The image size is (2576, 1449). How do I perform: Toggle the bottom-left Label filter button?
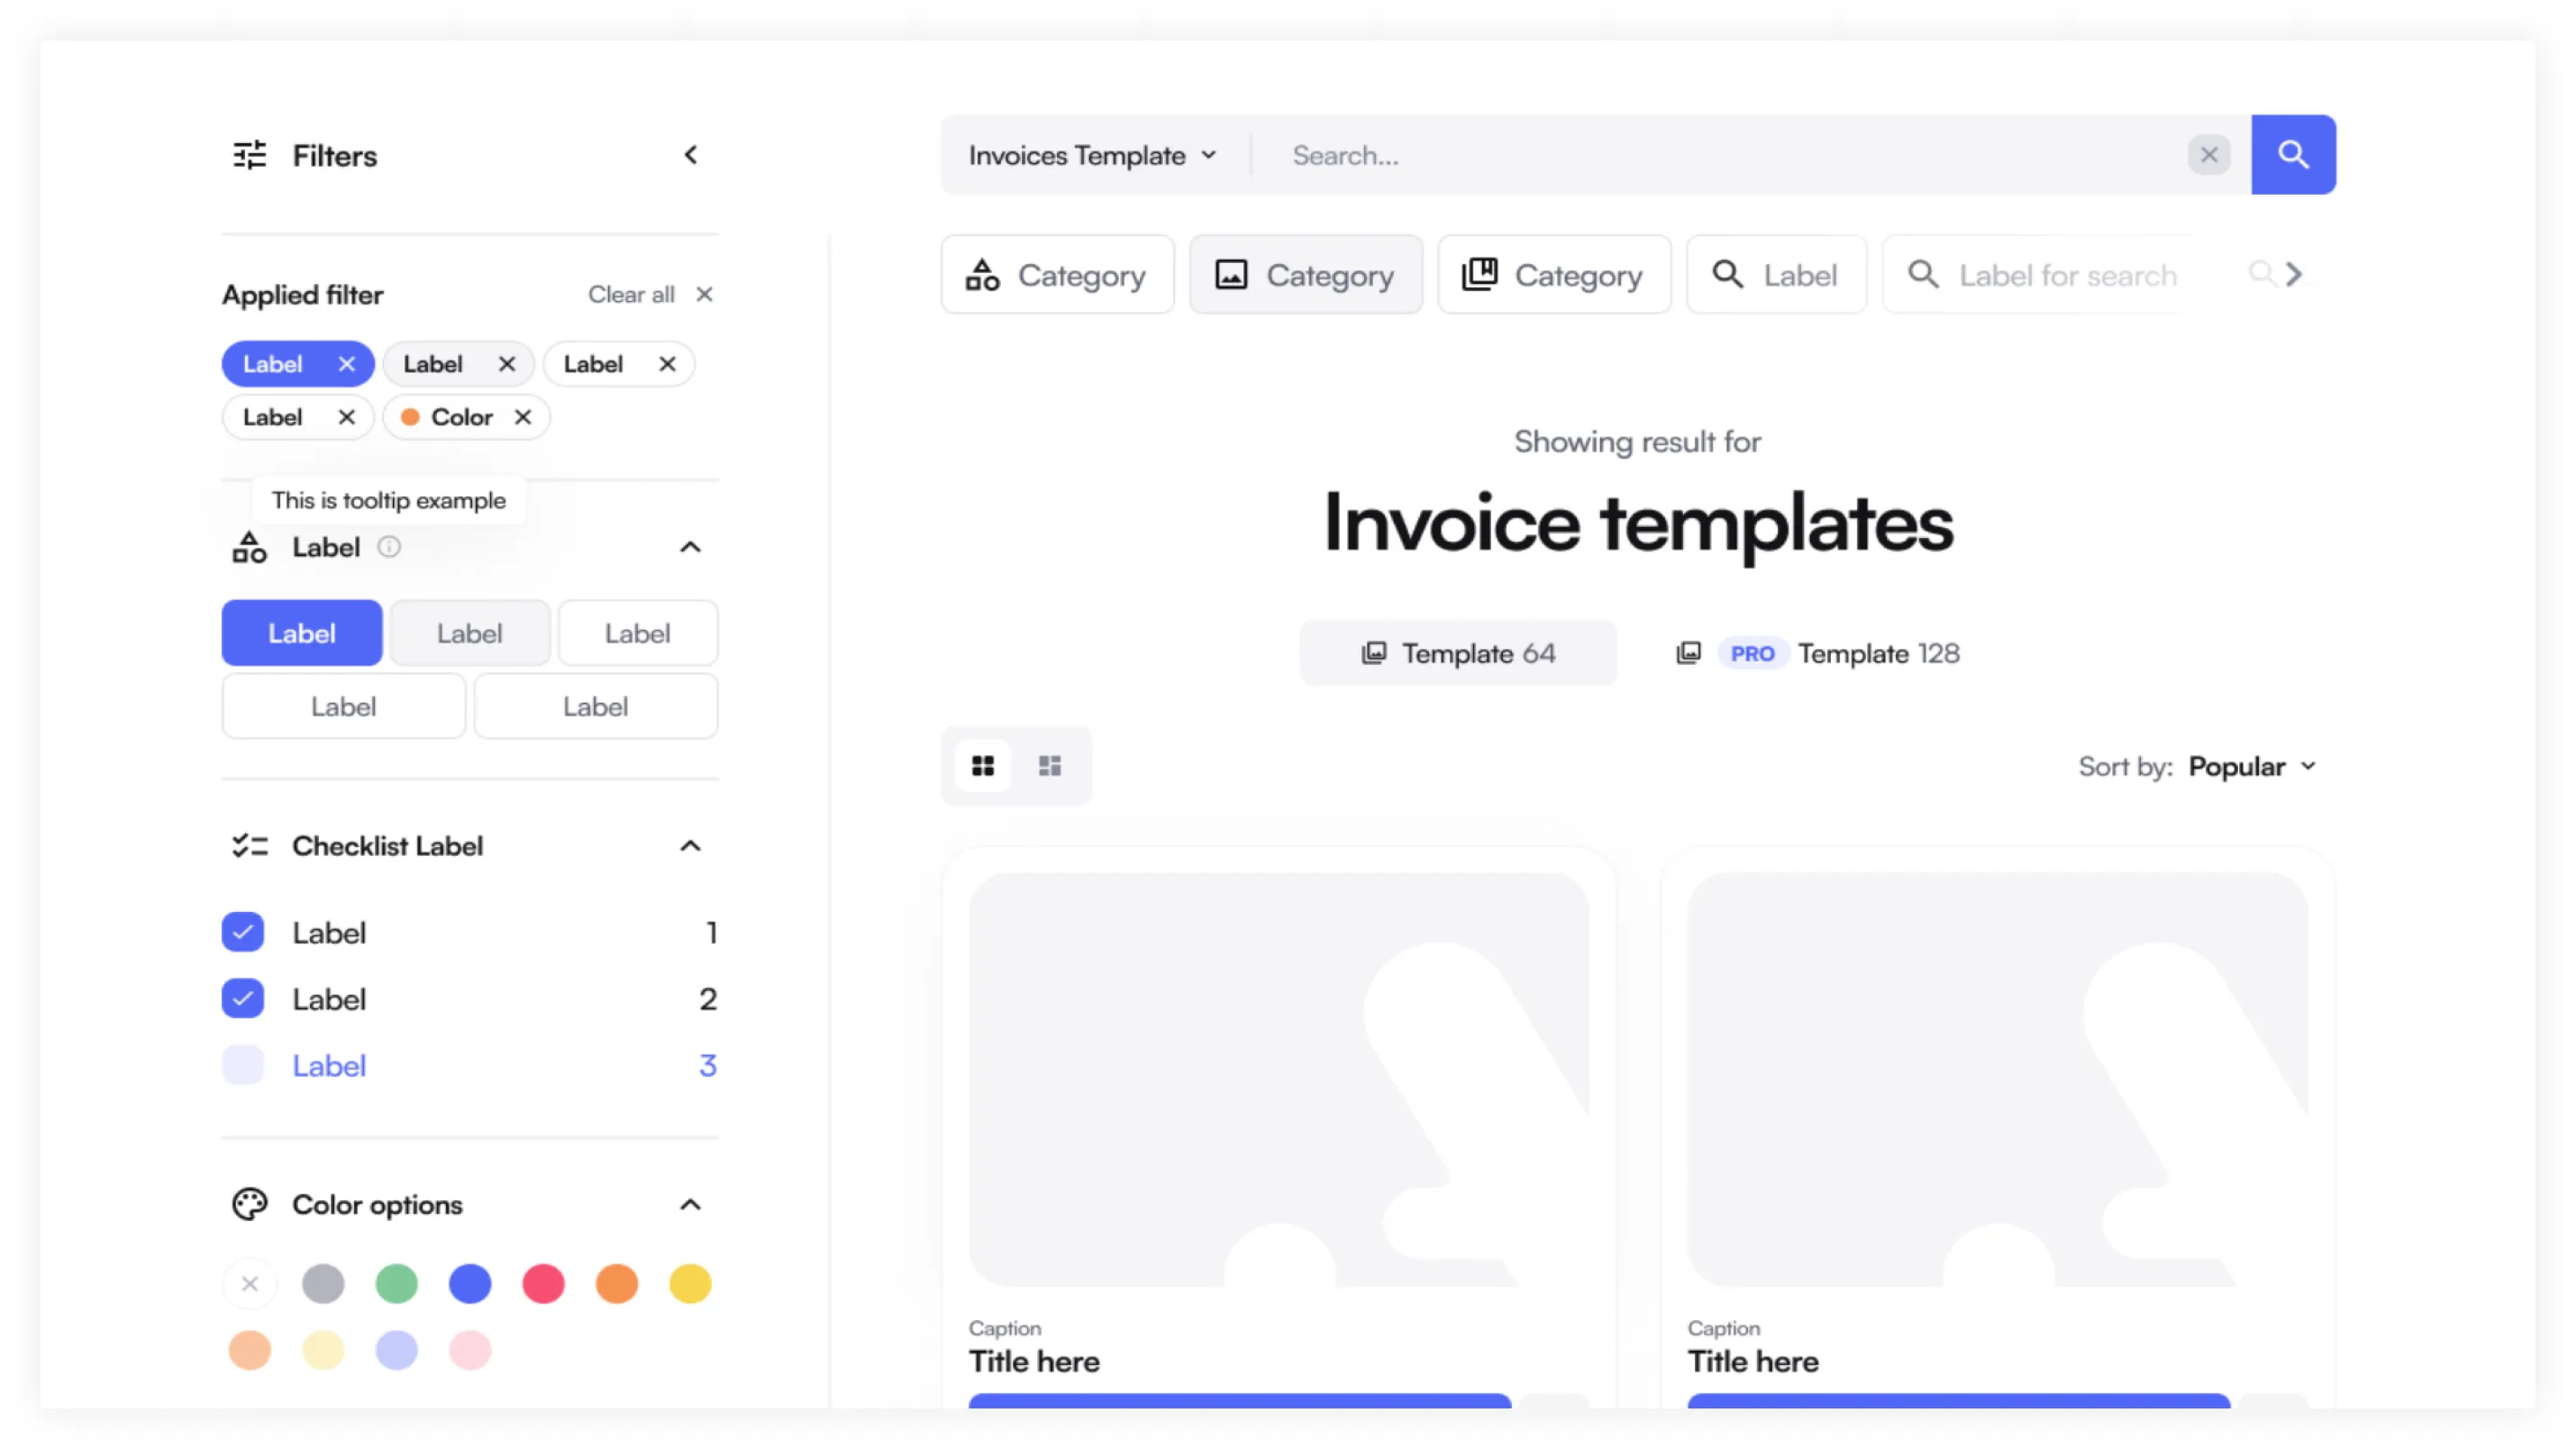tap(344, 706)
